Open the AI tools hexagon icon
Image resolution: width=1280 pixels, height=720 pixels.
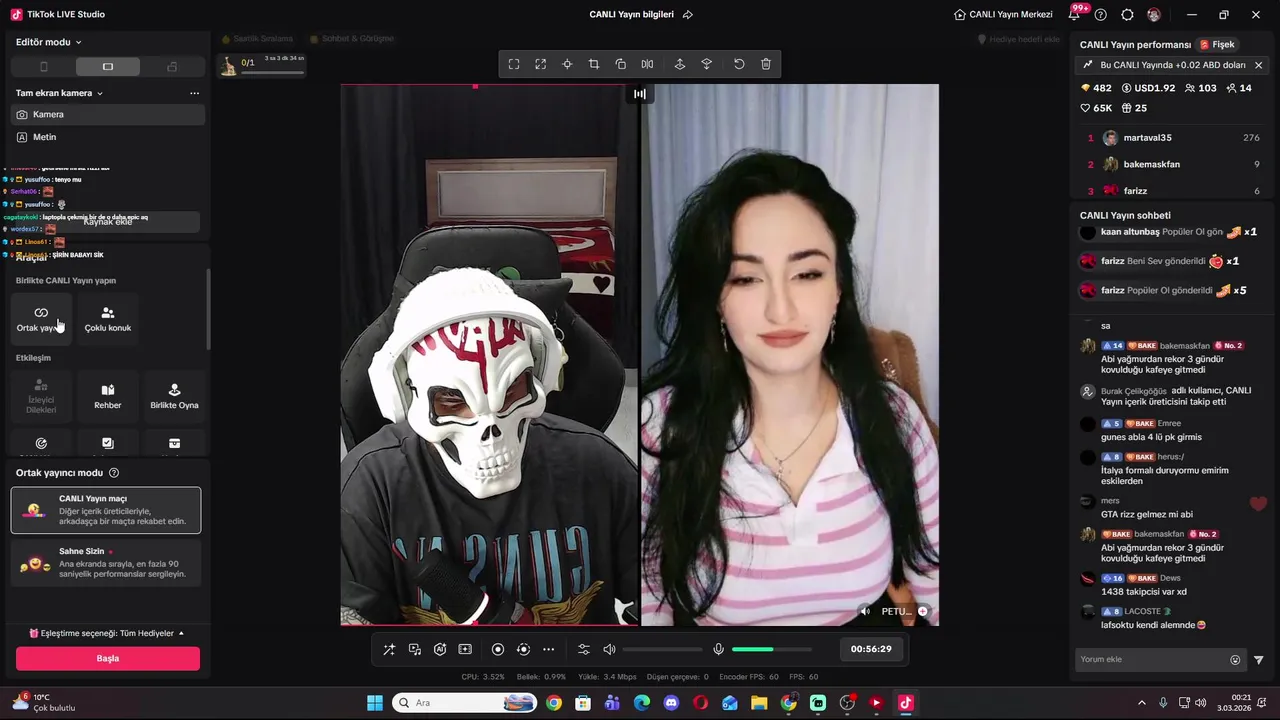440,649
